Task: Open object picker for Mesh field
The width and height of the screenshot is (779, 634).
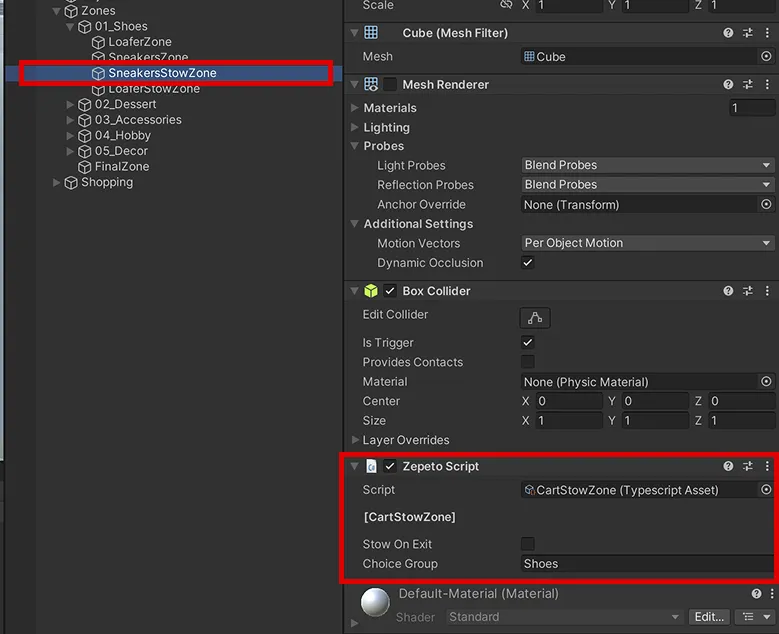Action: click(766, 57)
